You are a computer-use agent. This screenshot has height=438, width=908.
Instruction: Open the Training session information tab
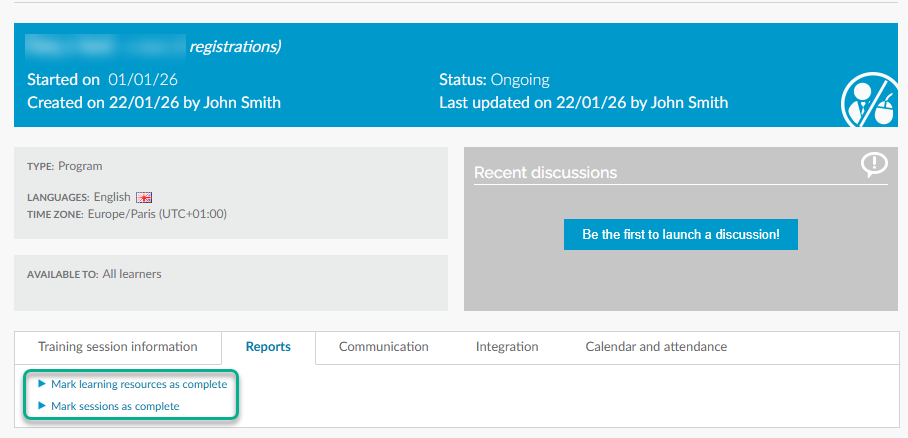[118, 347]
